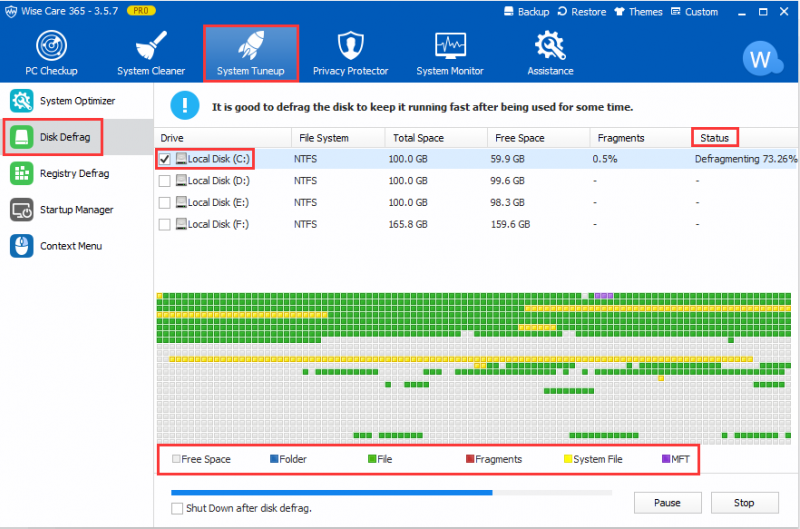Click the blue exclamation info icon

(184, 106)
